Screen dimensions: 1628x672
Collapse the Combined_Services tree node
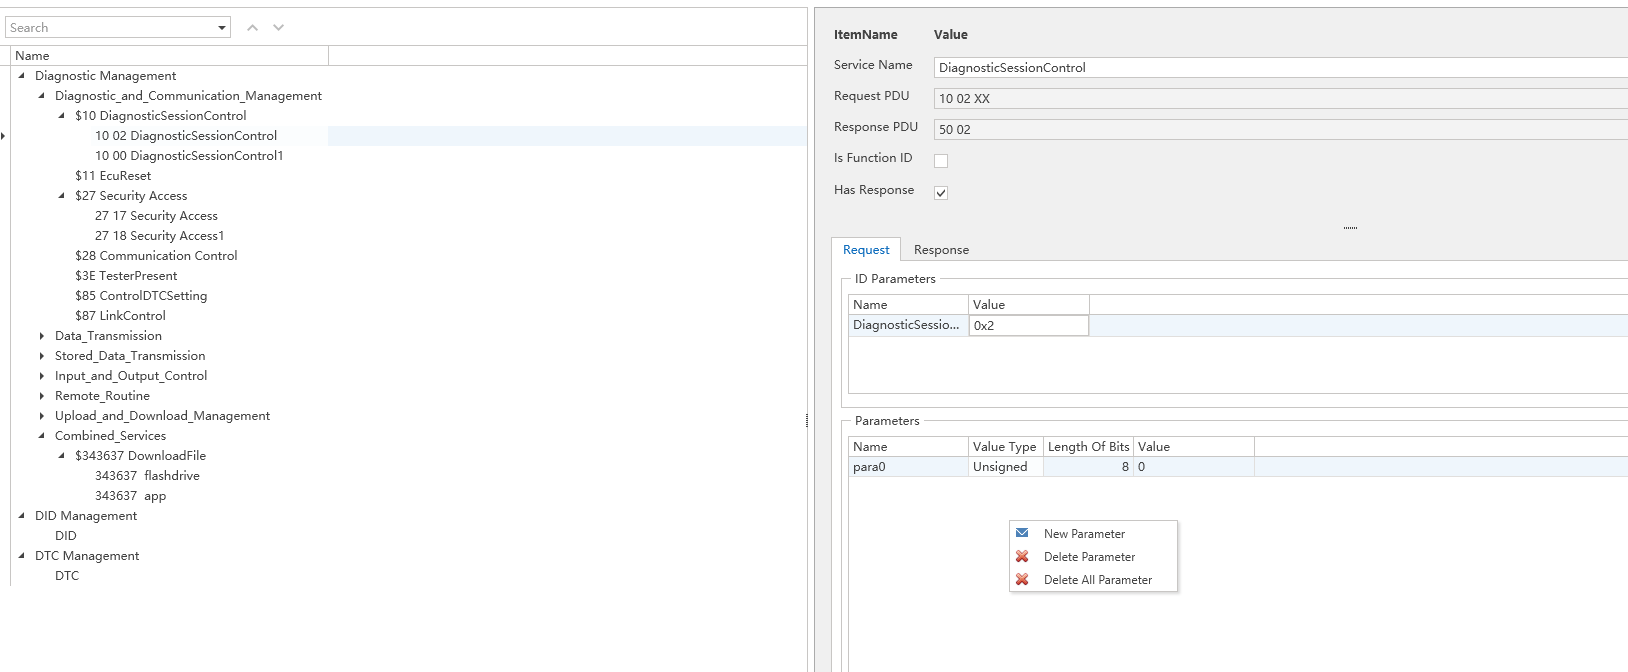42,436
